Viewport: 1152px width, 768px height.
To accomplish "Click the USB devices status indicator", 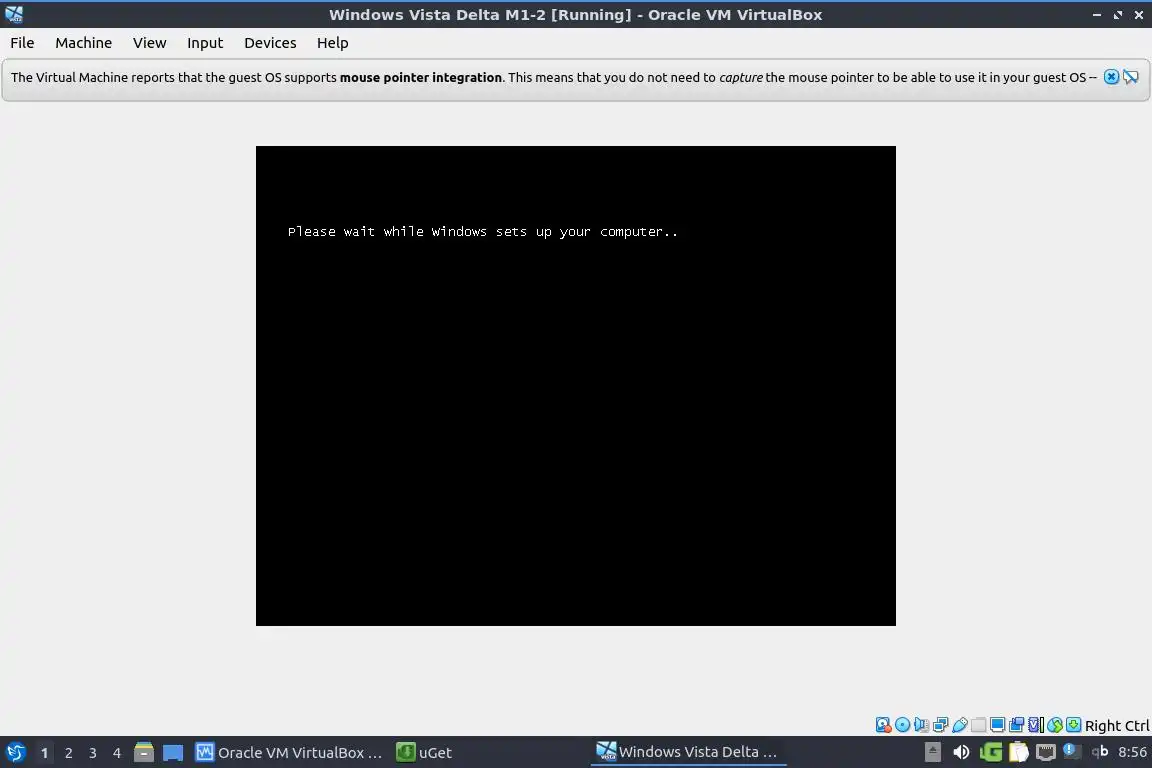I will click(960, 725).
